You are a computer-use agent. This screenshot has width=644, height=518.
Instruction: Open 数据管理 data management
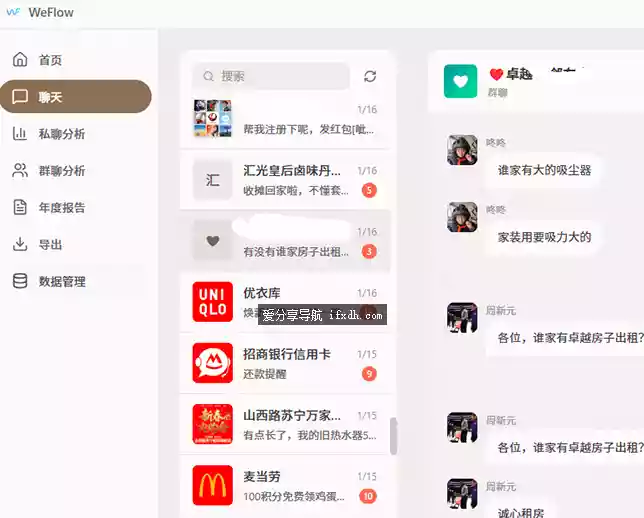[76, 281]
